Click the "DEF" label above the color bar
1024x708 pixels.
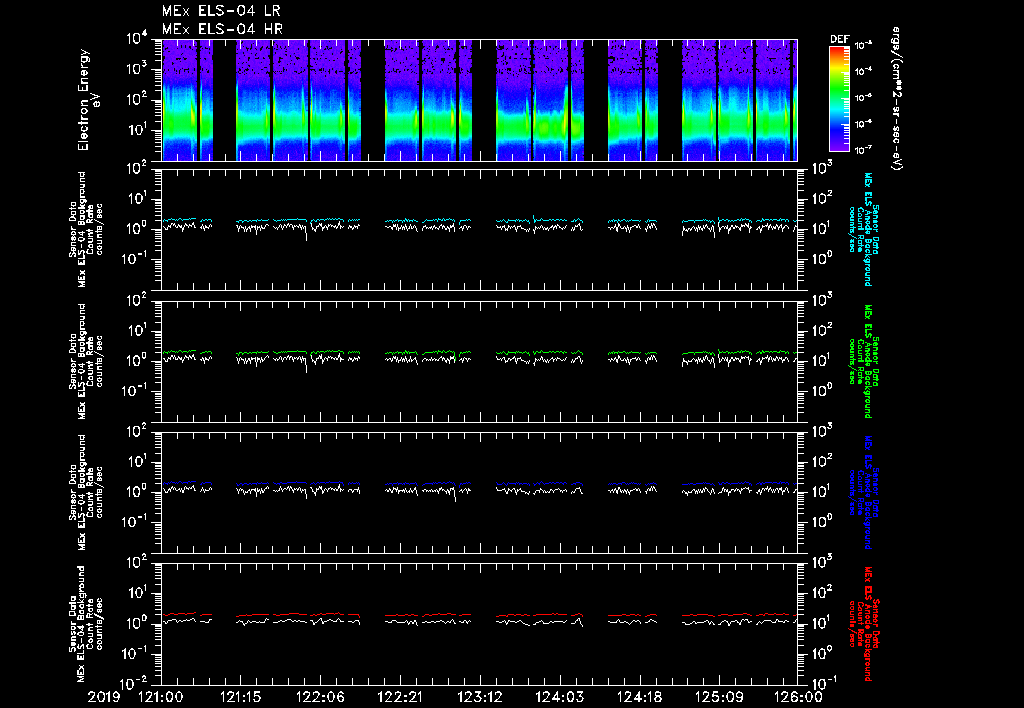pyautogui.click(x=839, y=39)
